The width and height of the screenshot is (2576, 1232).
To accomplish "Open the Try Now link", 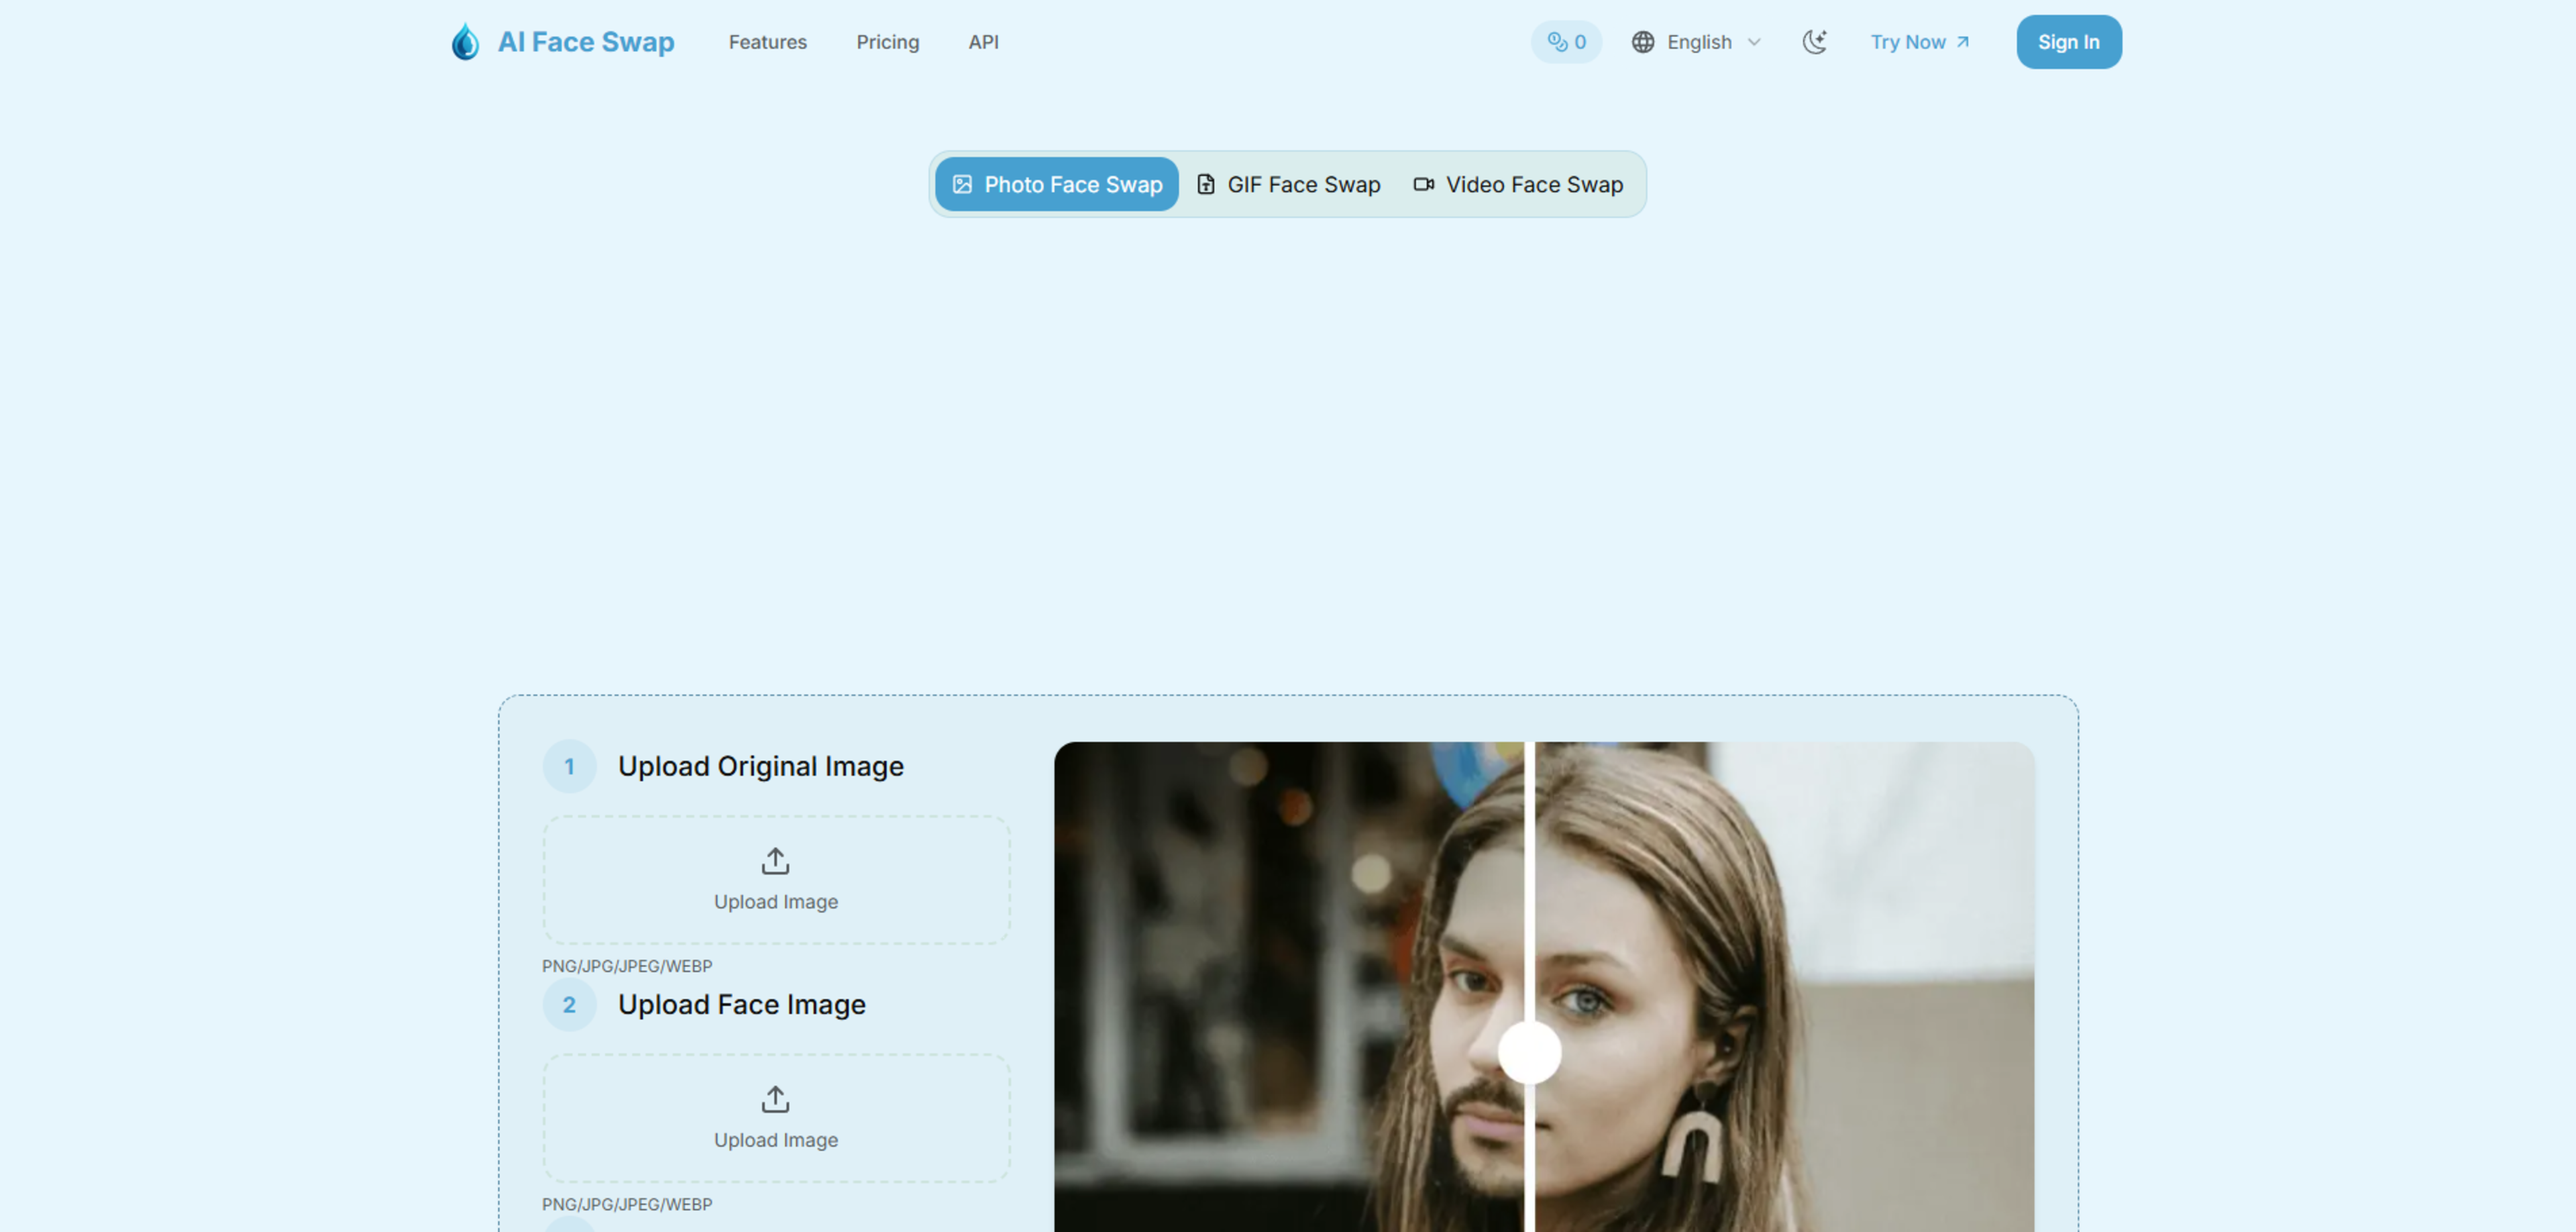I will pos(1919,42).
